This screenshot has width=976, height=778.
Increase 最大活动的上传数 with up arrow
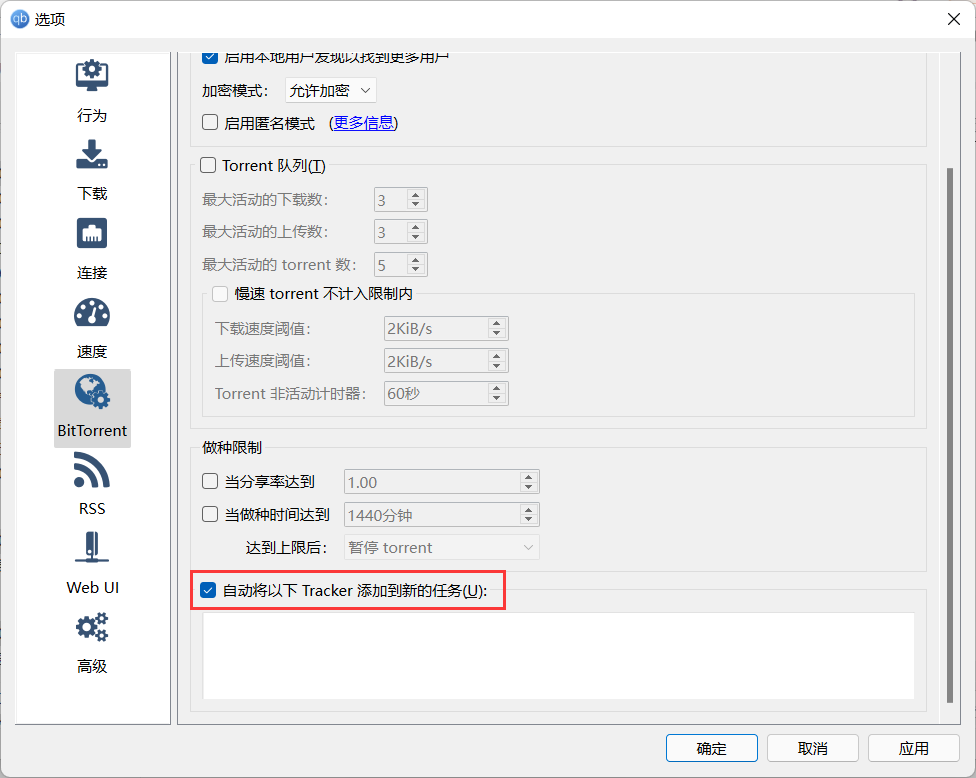point(416,227)
